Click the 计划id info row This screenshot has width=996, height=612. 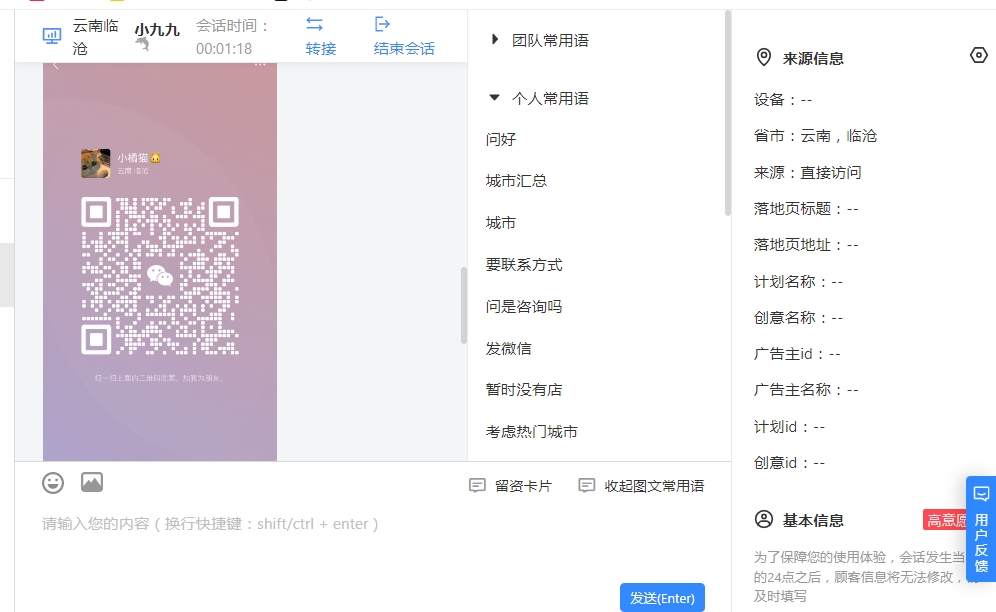coord(790,427)
